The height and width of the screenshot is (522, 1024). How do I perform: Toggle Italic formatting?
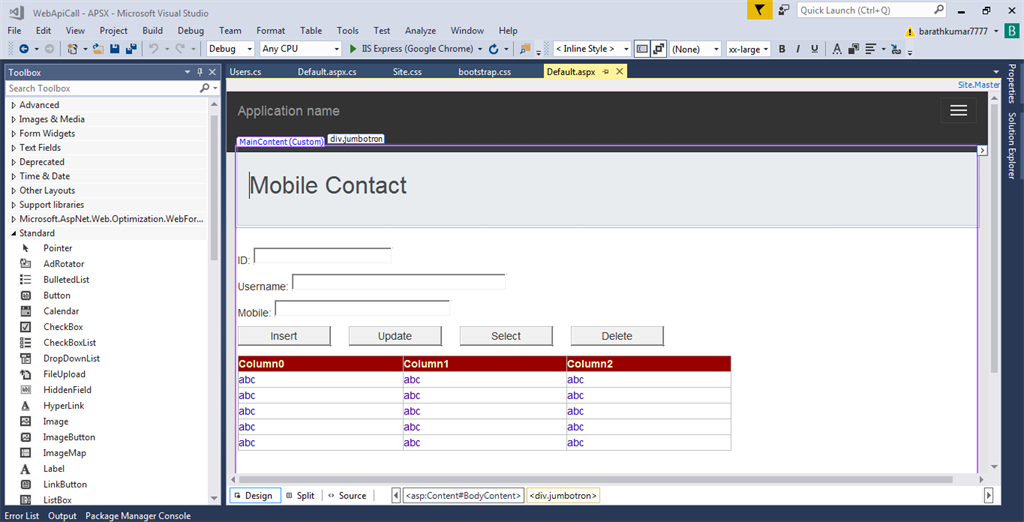point(798,49)
